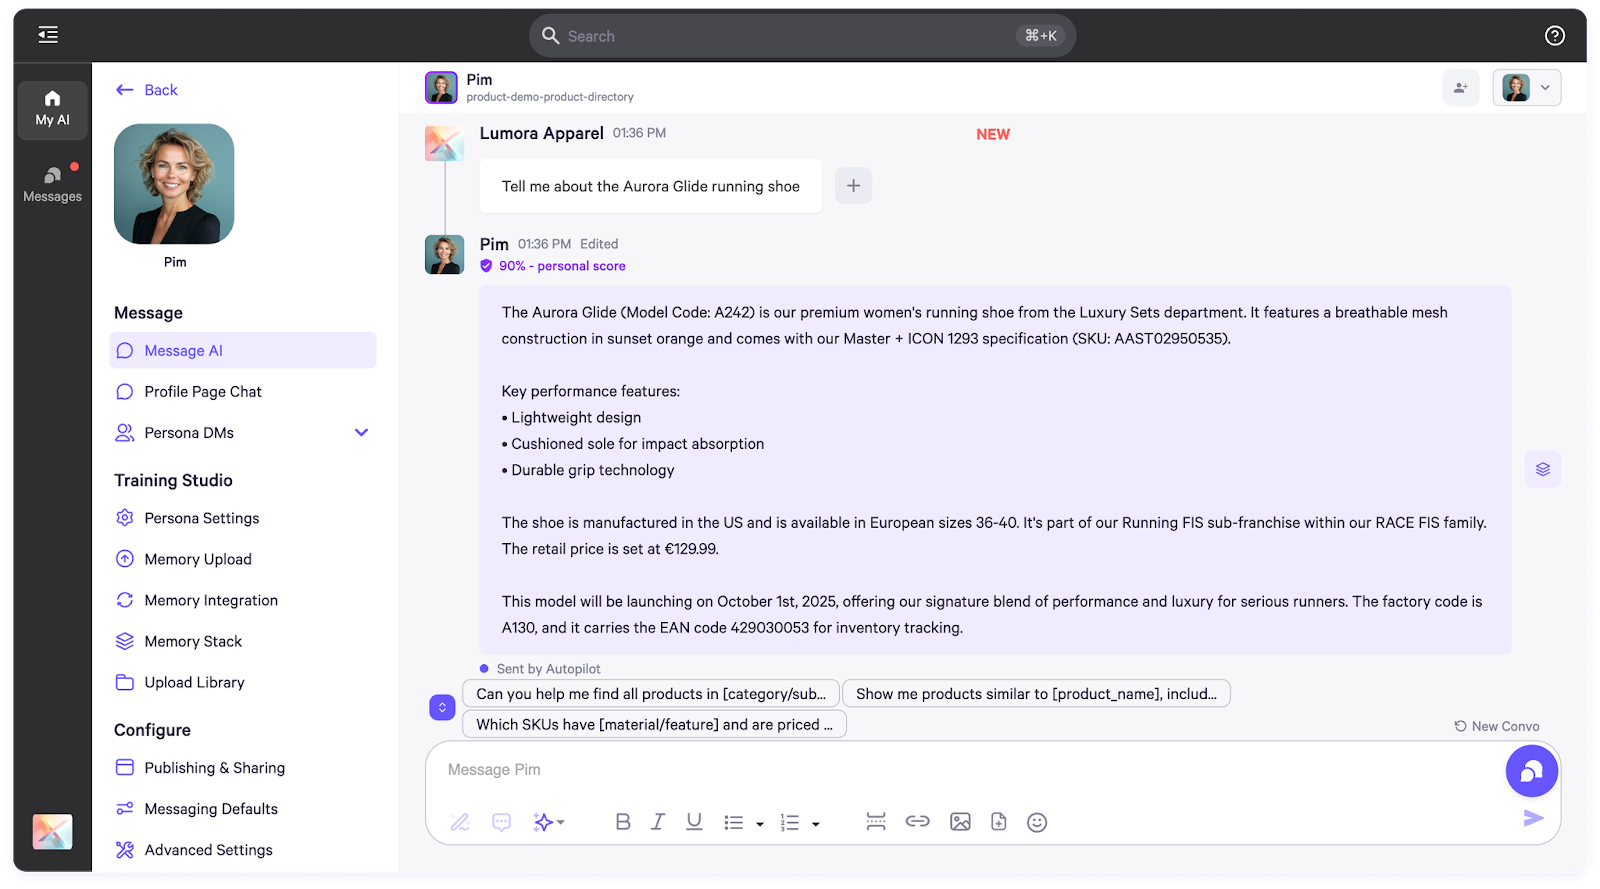Image resolution: width=1600 pixels, height=889 pixels.
Task: Select Message AI menu item
Action: 243,350
